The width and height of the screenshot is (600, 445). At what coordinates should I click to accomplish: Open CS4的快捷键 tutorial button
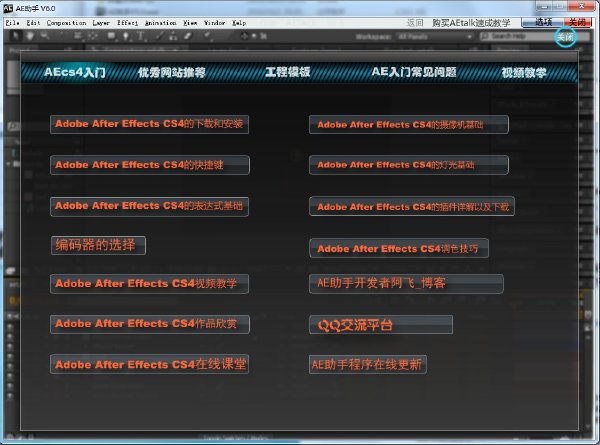point(150,165)
